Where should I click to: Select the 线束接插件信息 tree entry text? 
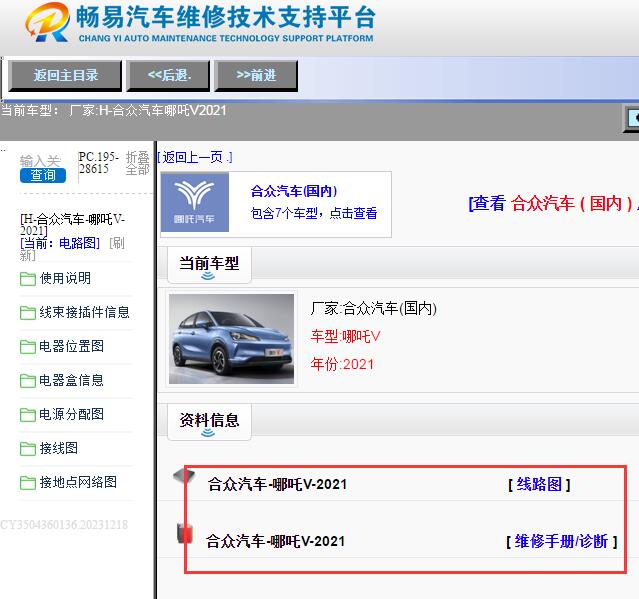(x=84, y=312)
